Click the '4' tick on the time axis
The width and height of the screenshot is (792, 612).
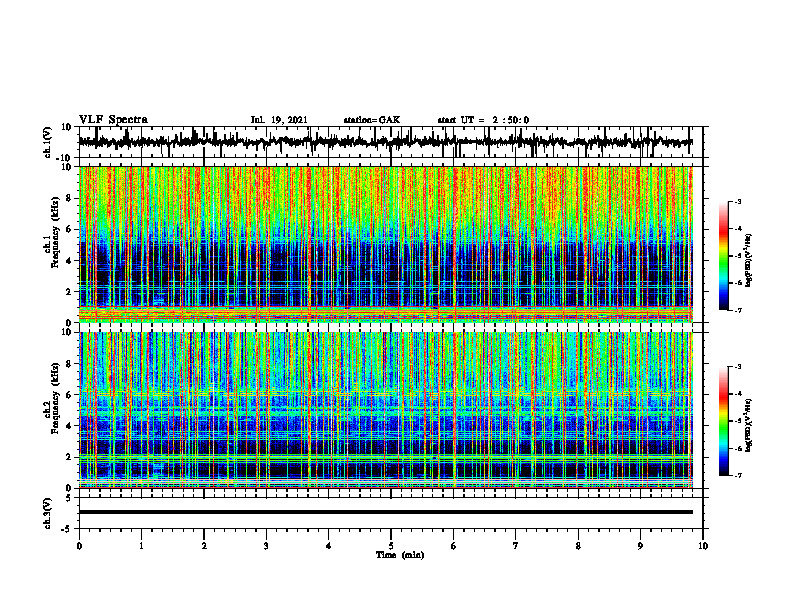[329, 546]
